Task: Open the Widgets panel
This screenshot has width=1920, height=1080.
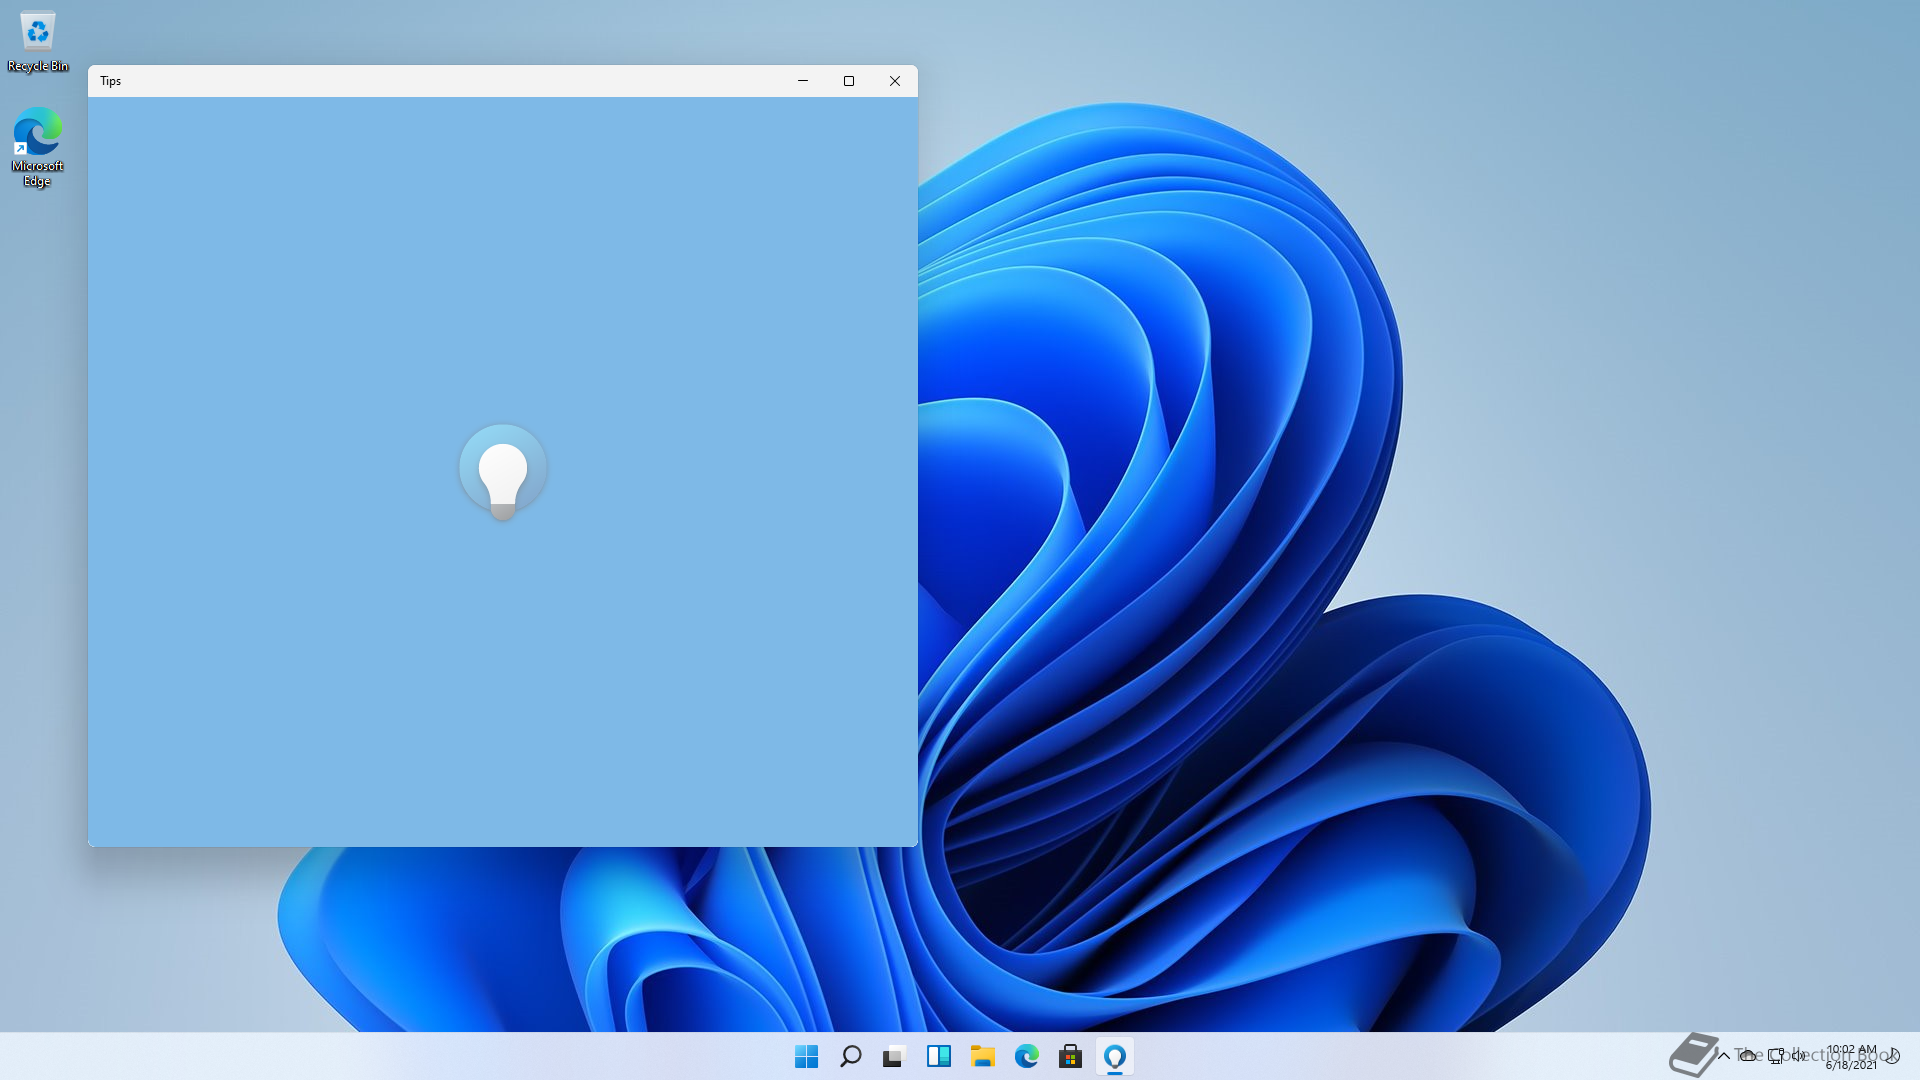Action: click(x=938, y=1056)
